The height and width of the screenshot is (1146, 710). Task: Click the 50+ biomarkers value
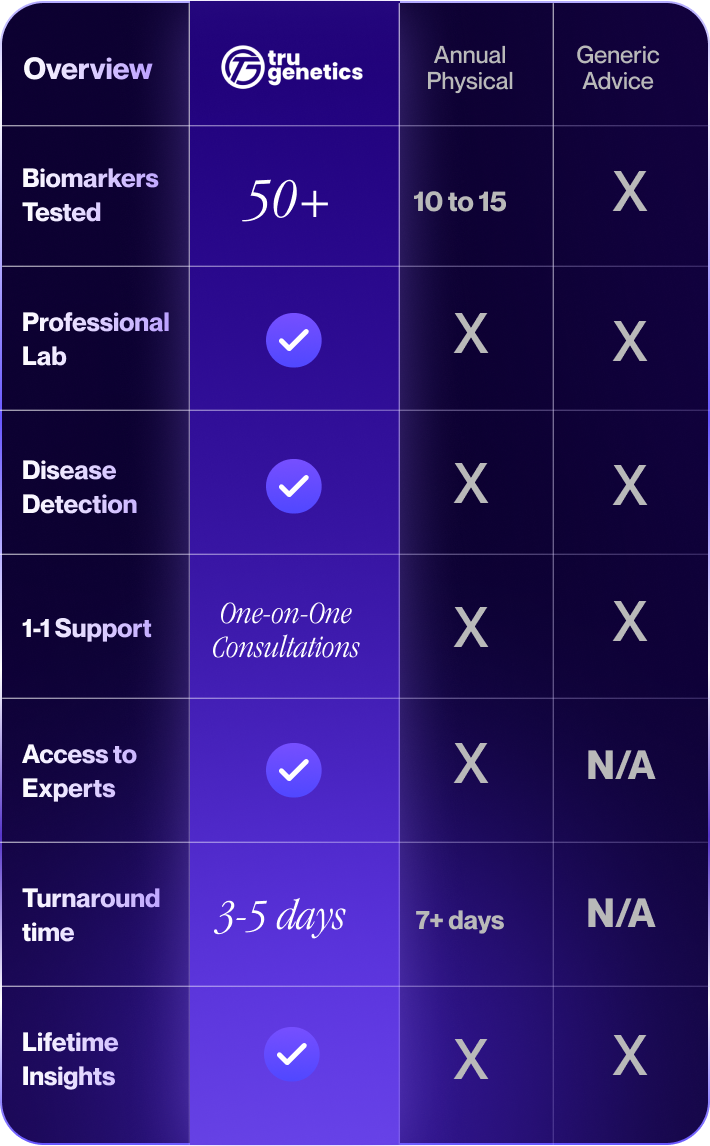[286, 202]
